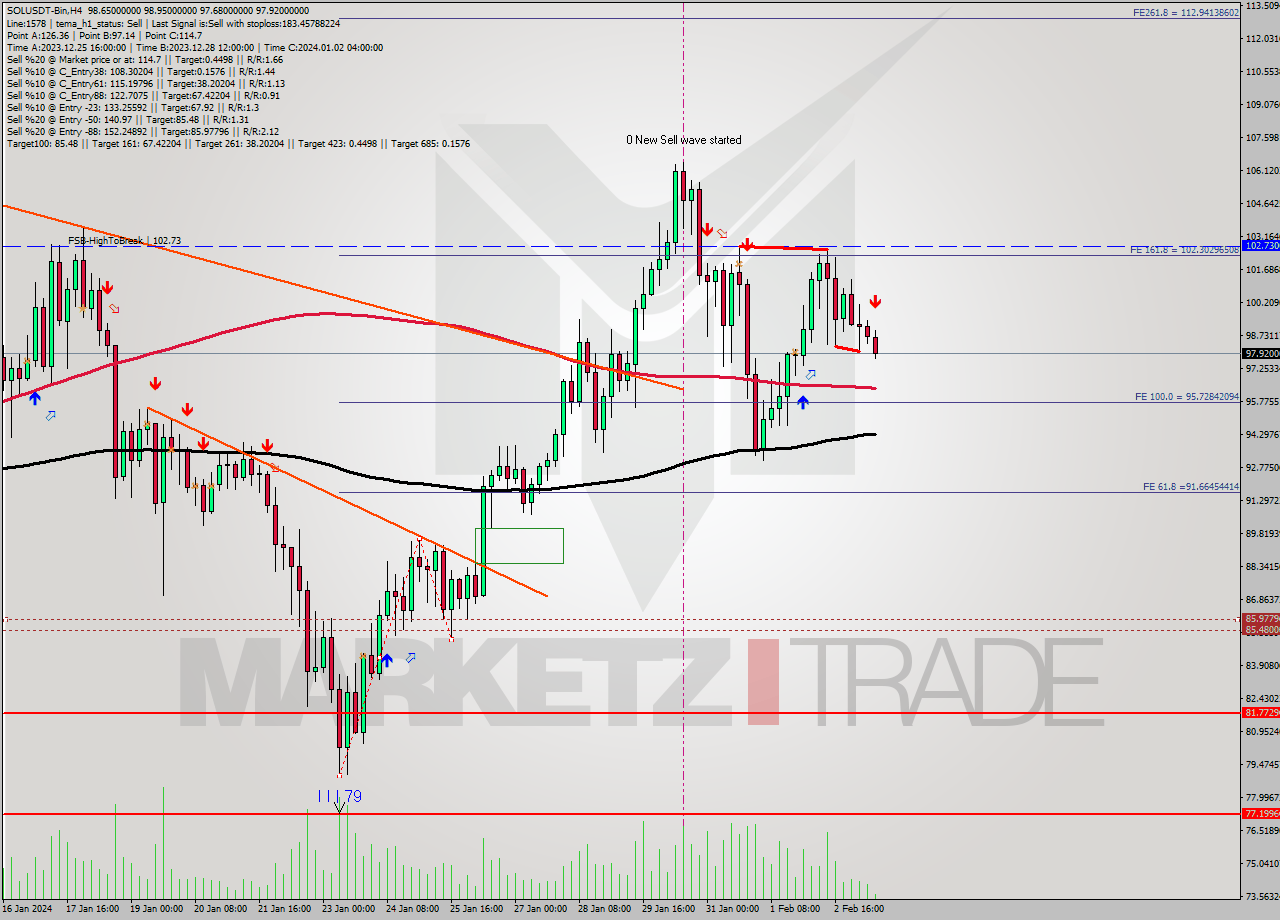
Task: Click the "Target100: 85.48" targets line
Action: click(238, 143)
